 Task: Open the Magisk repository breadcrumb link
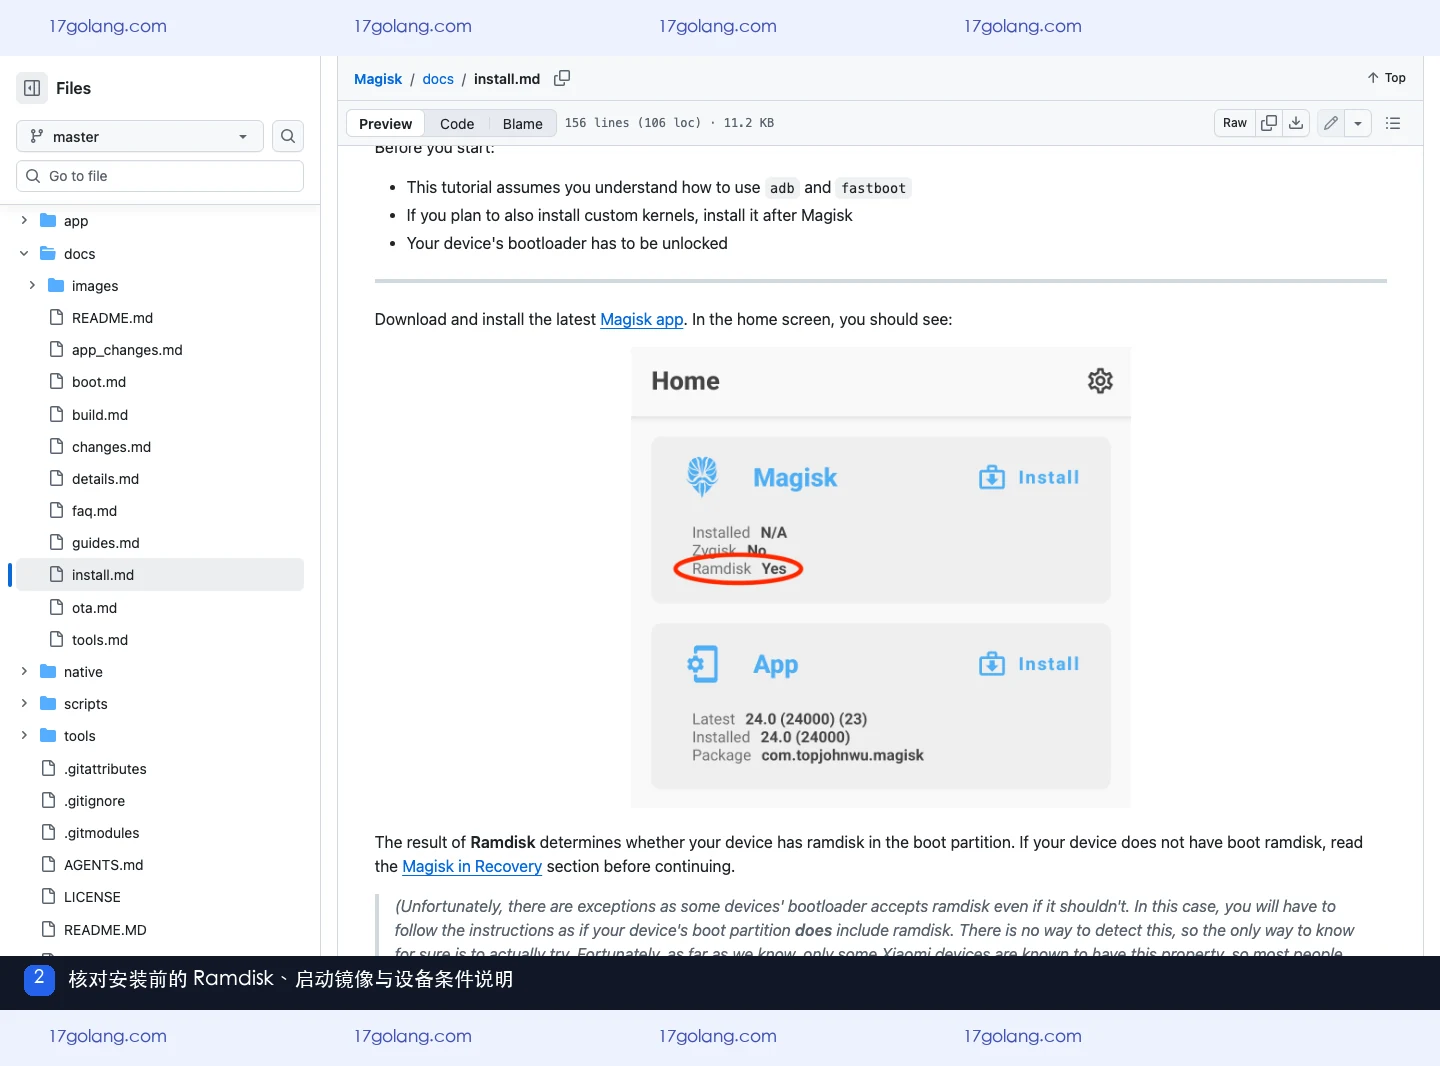[x=378, y=79]
